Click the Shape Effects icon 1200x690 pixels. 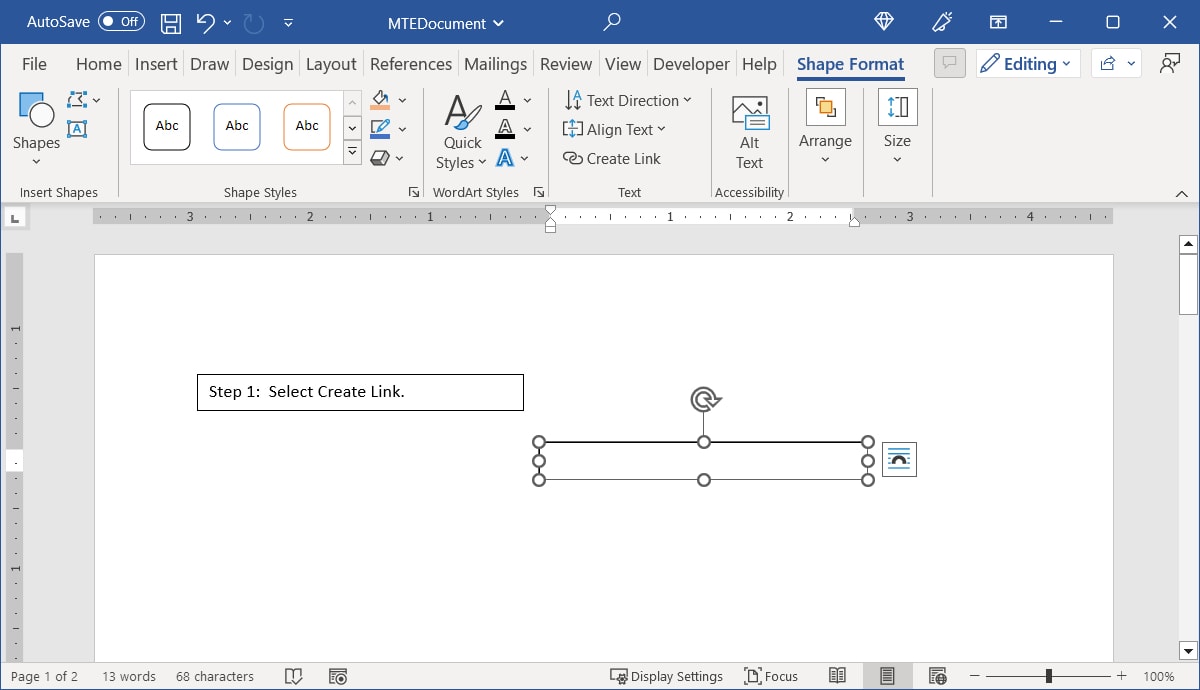(x=380, y=158)
